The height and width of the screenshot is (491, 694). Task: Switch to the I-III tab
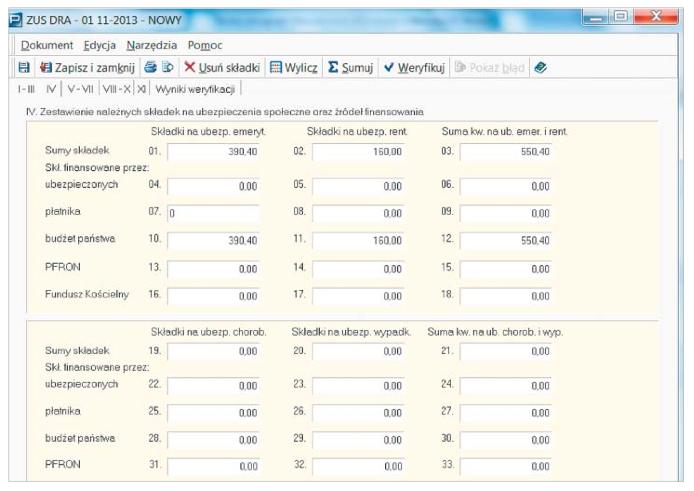pyautogui.click(x=27, y=89)
